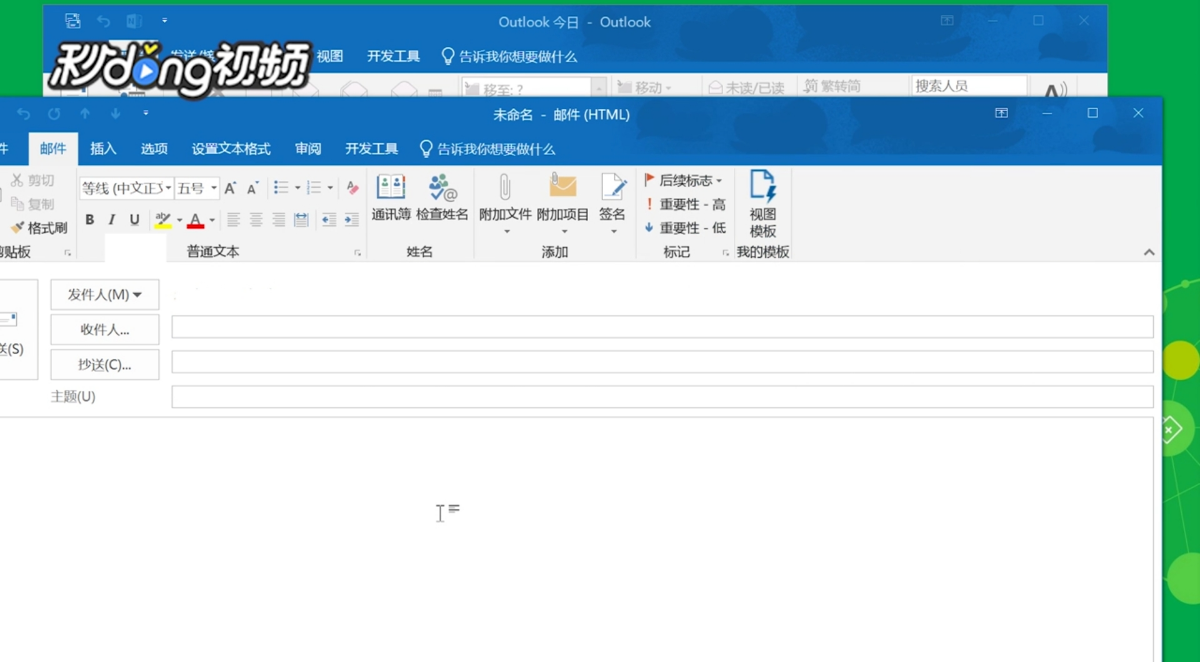1200x662 pixels.
Task: Set high importance (重要性 - 高)
Action: tap(685, 204)
